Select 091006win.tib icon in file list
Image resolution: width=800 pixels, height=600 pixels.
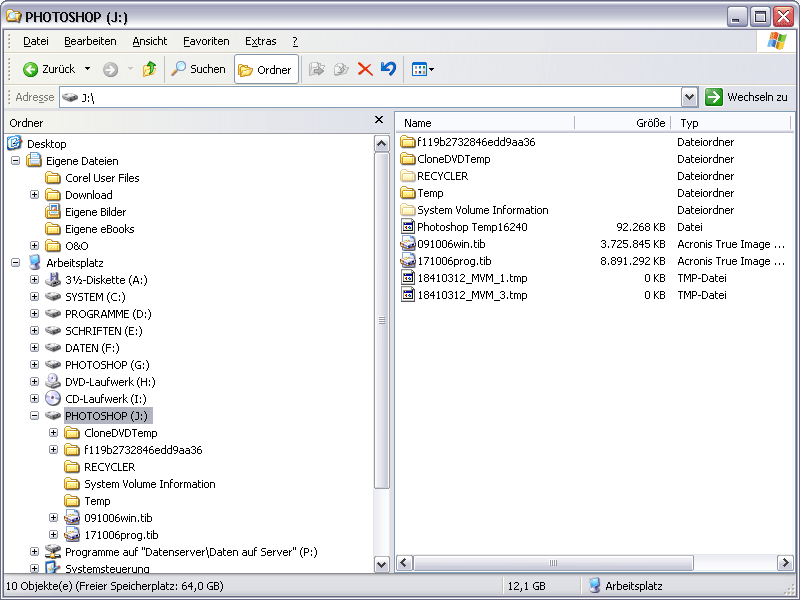coord(408,244)
